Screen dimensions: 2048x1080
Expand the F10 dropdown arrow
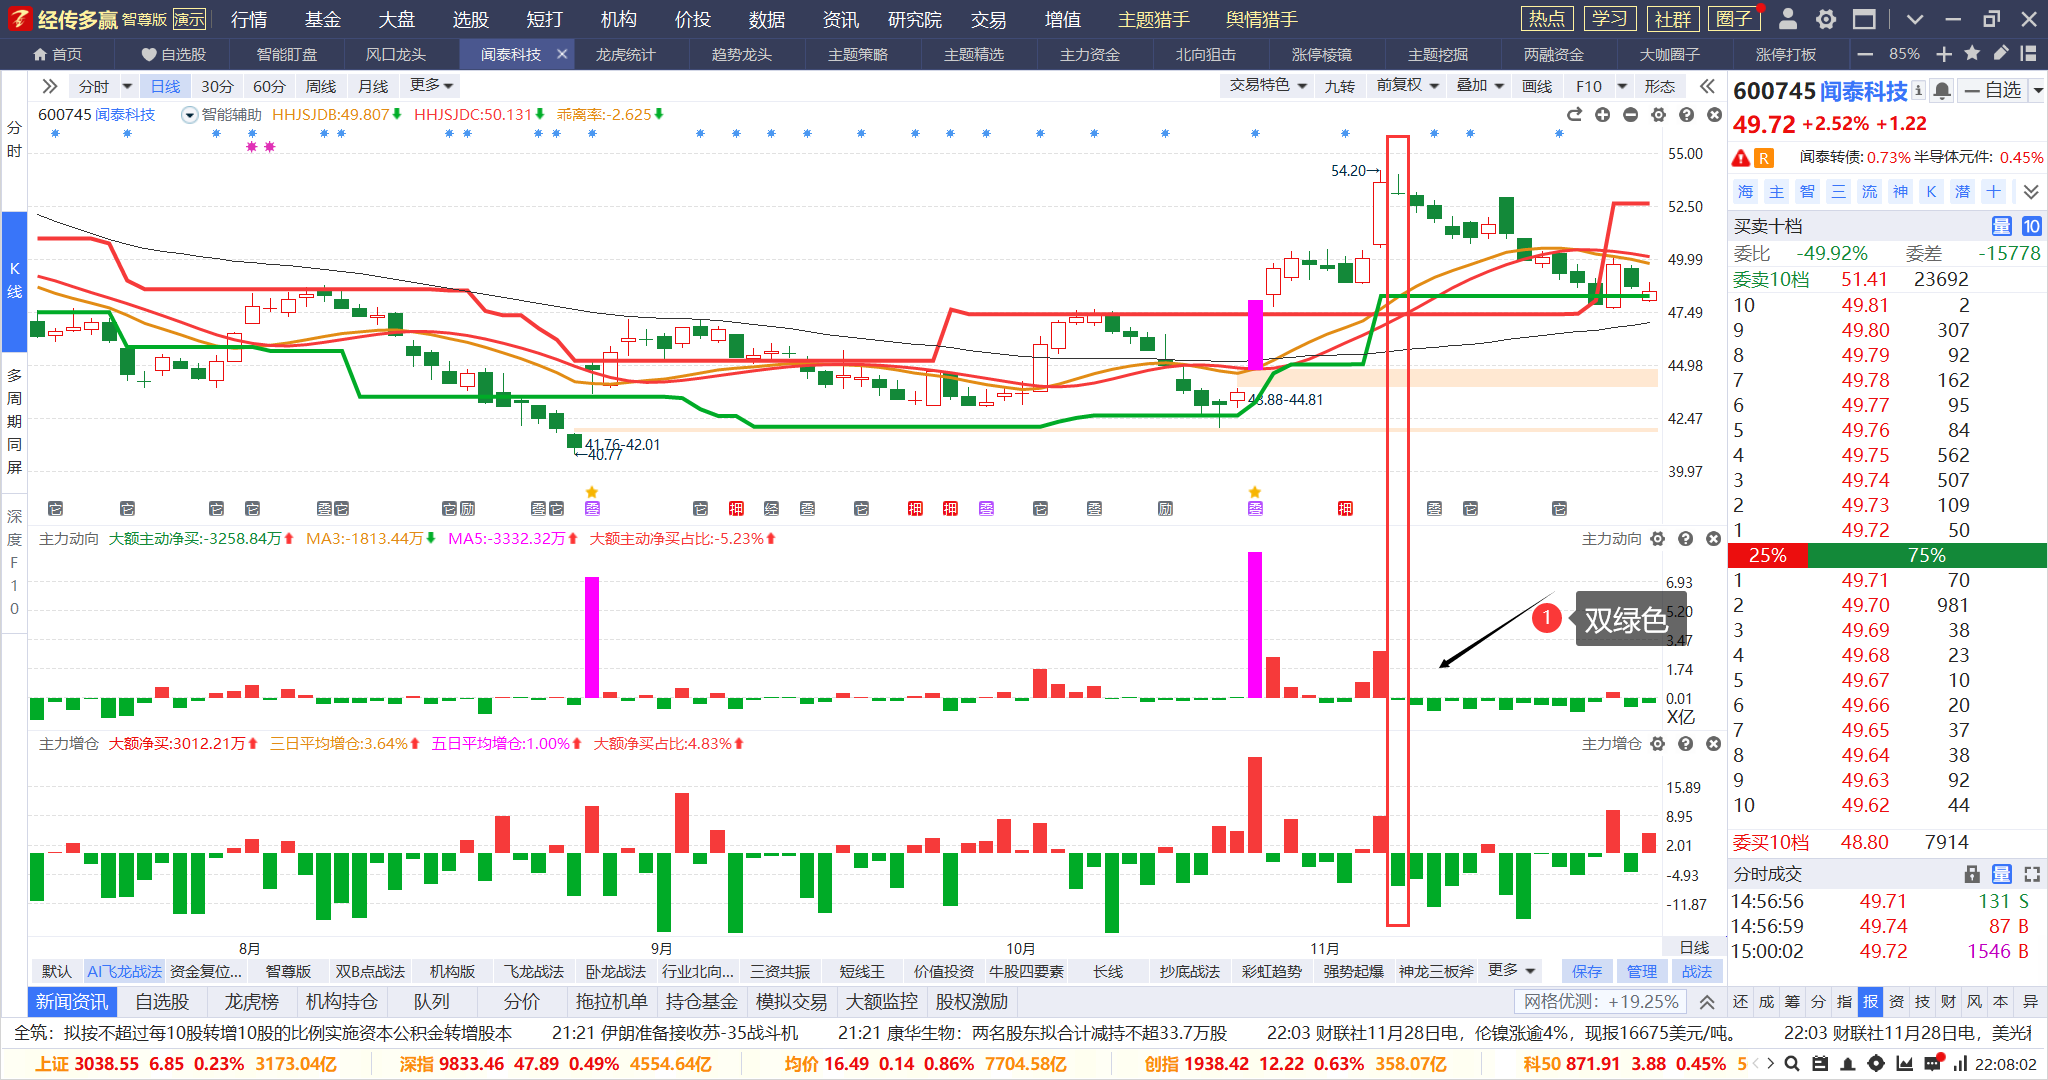1623,86
